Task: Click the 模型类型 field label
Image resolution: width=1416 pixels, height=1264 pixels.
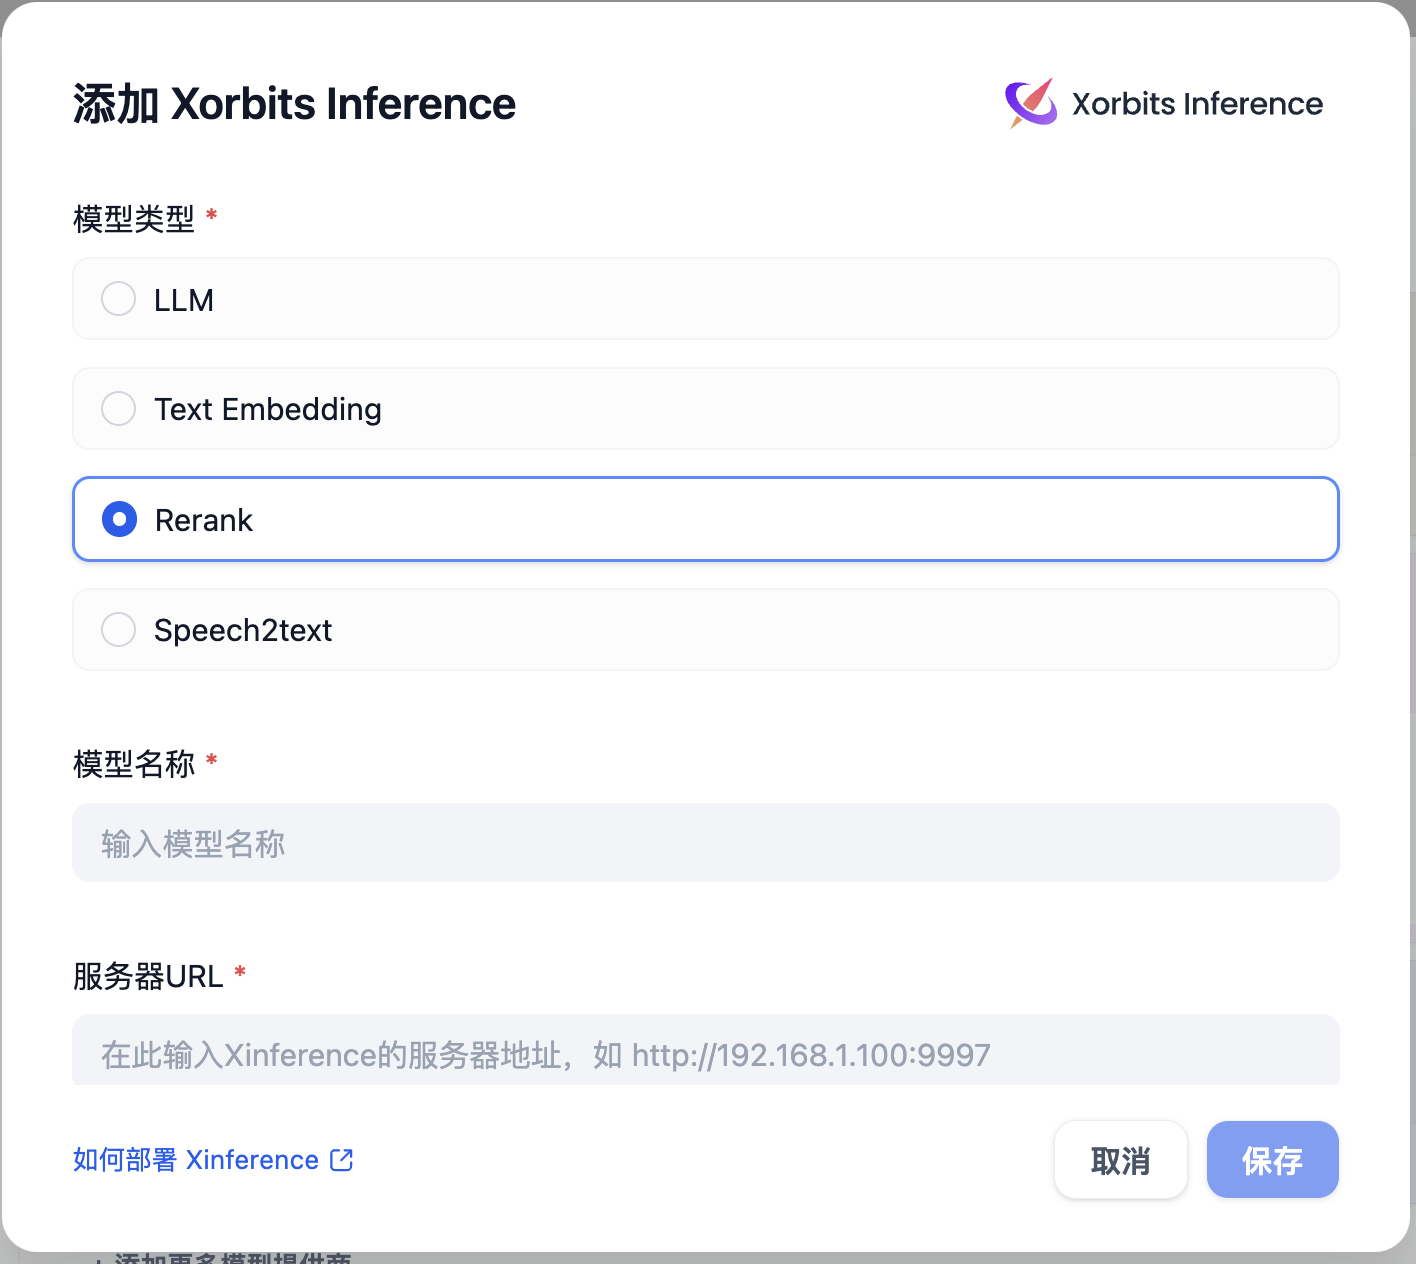Action: coord(134,218)
